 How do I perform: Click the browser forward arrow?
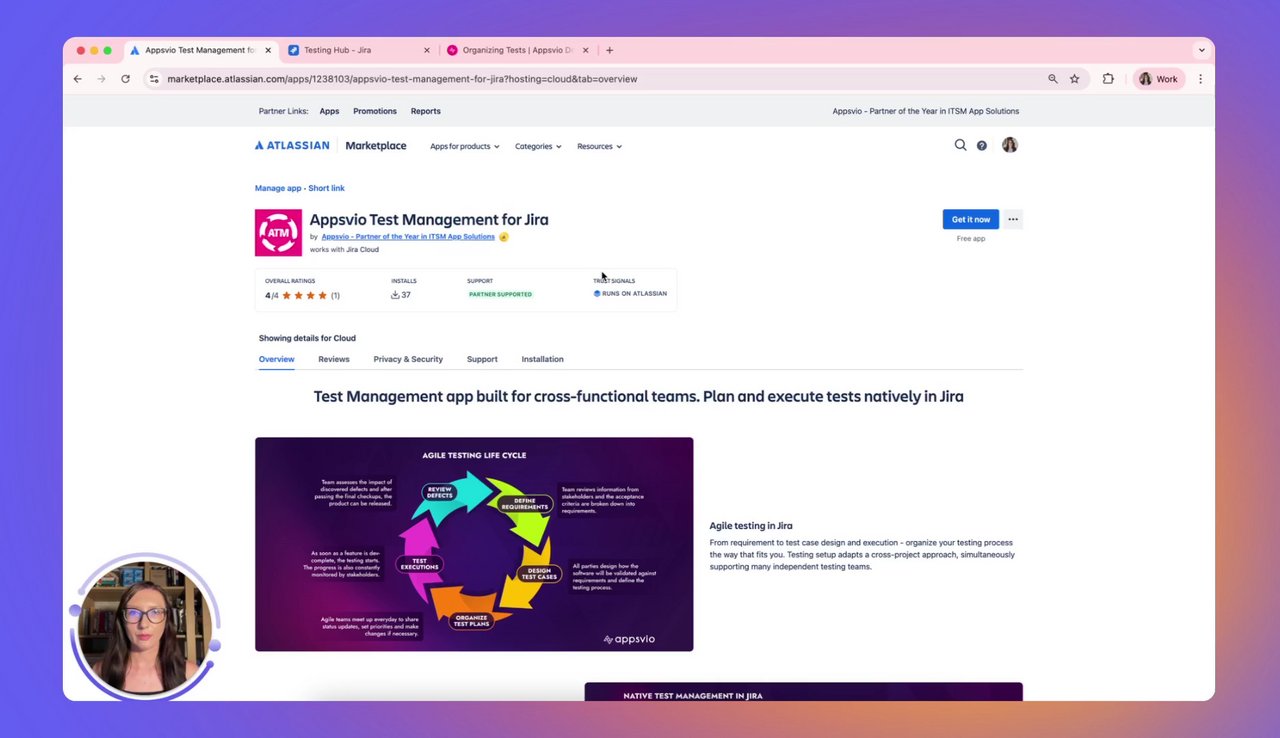101,79
